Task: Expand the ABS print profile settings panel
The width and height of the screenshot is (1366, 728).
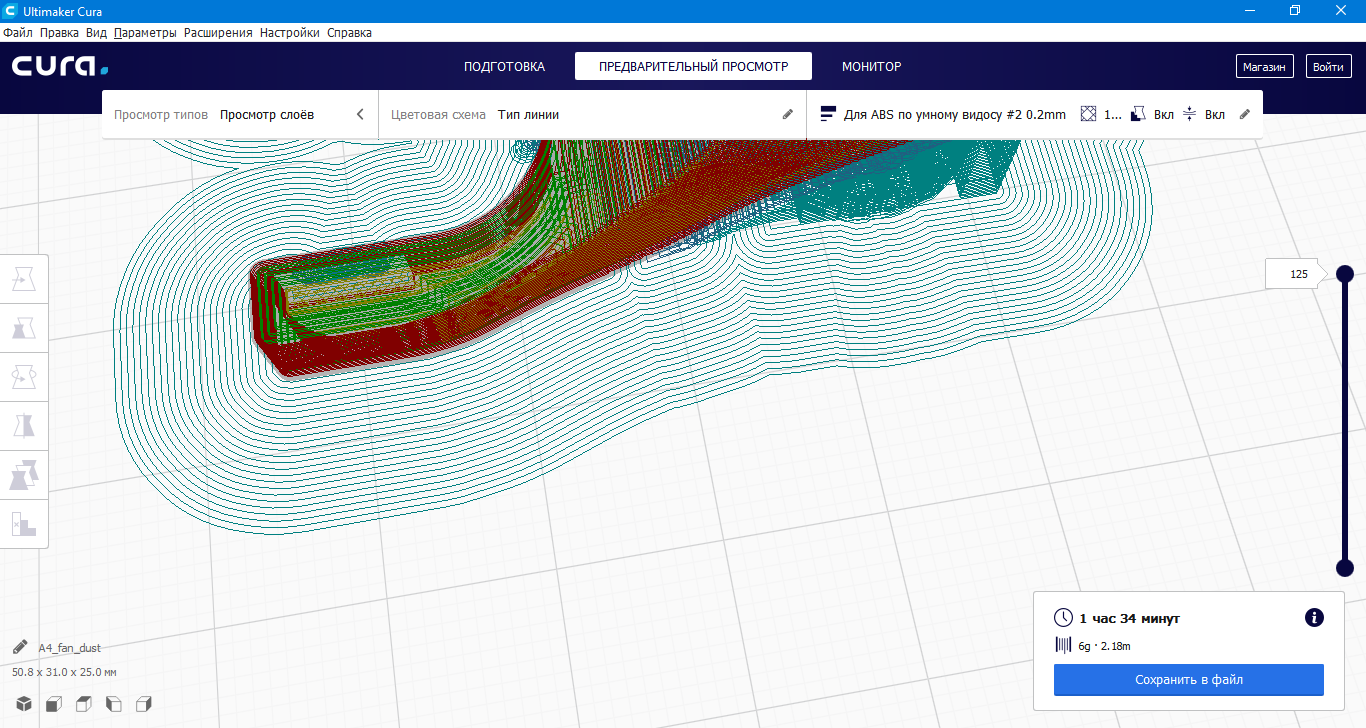Action: click(1035, 115)
